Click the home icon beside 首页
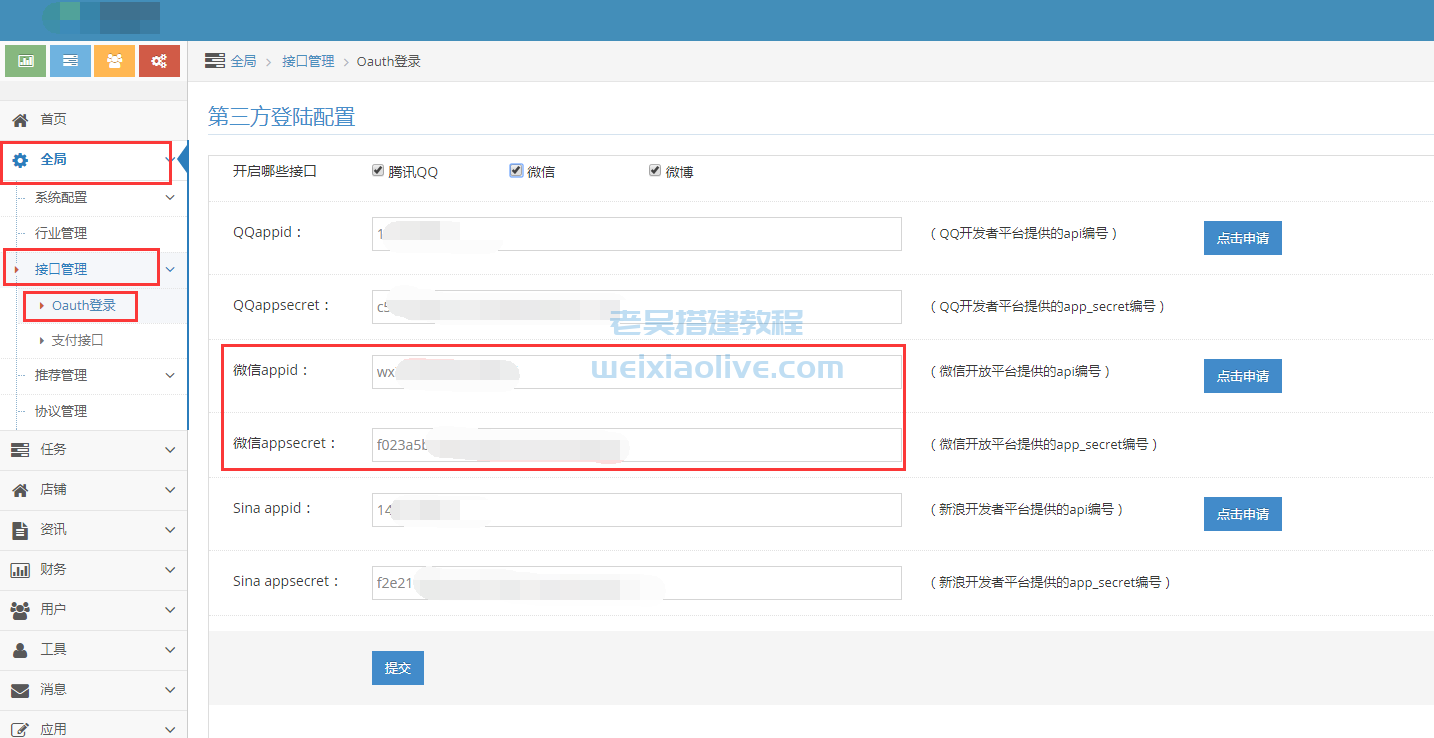Image resolution: width=1434 pixels, height=738 pixels. point(19,120)
